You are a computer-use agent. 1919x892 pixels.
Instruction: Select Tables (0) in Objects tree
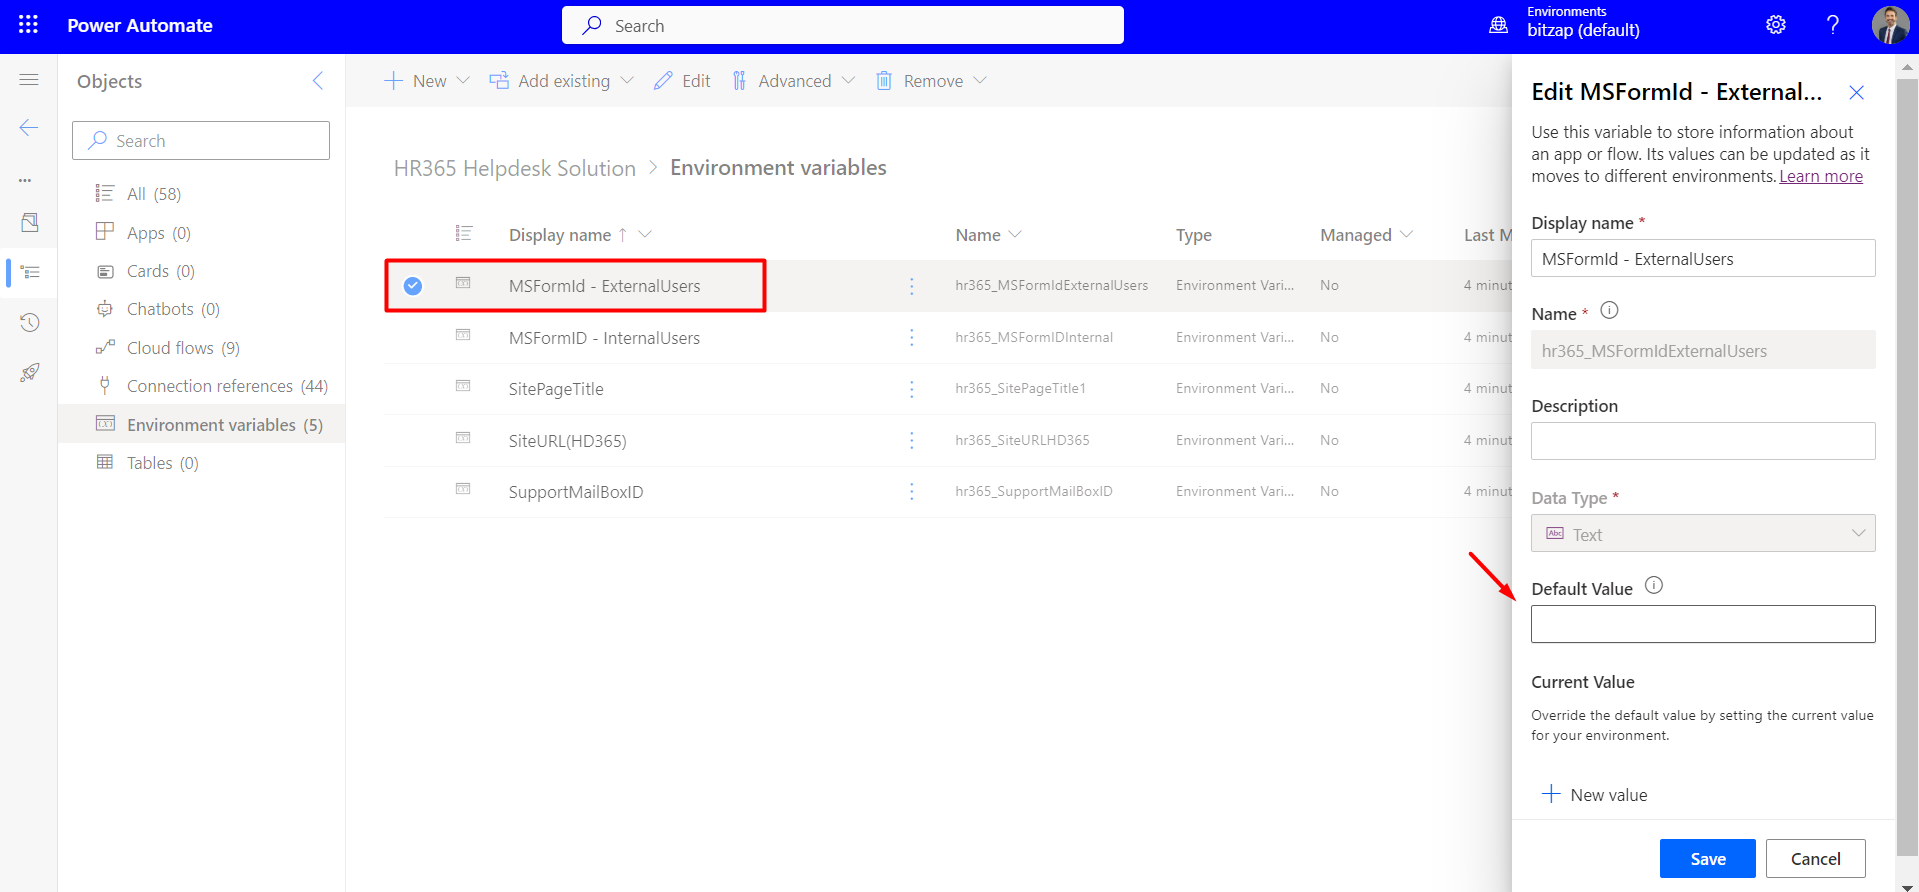tap(162, 463)
